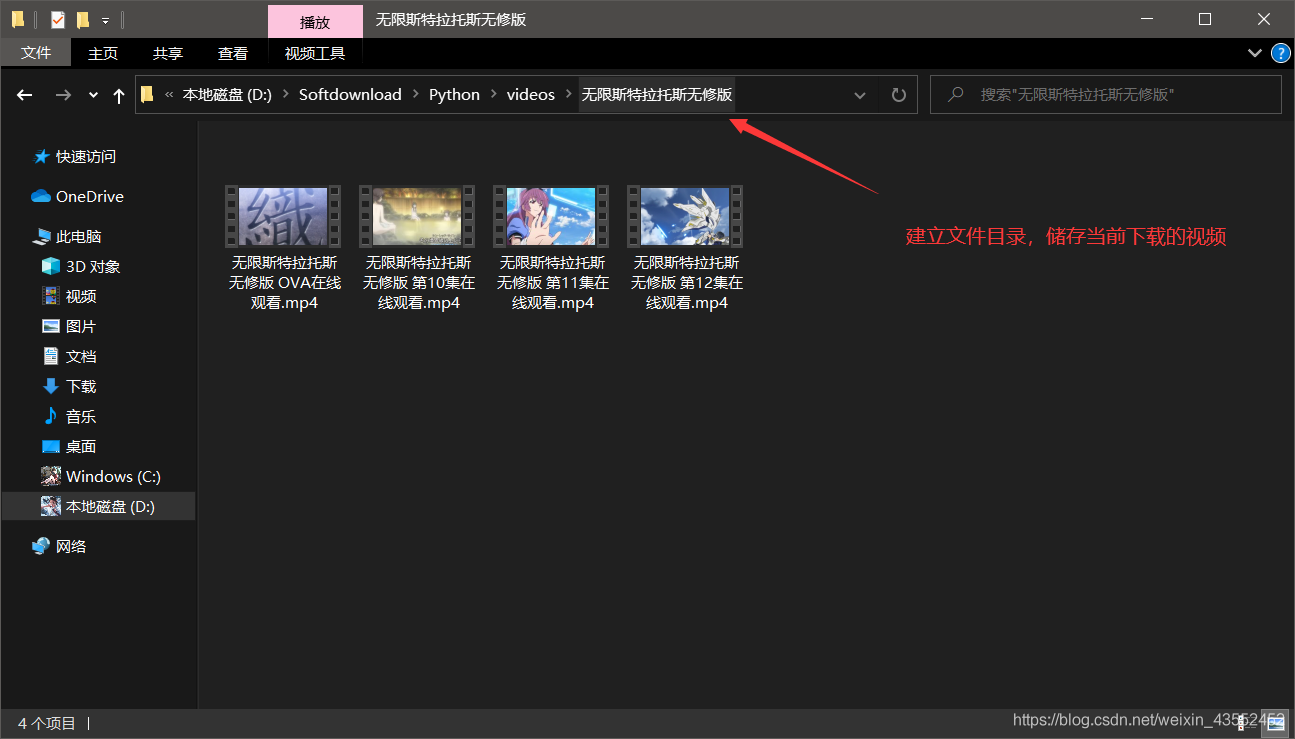Expand chevron after Python breadcrumb
This screenshot has height=739, width=1295.
tap(493, 94)
